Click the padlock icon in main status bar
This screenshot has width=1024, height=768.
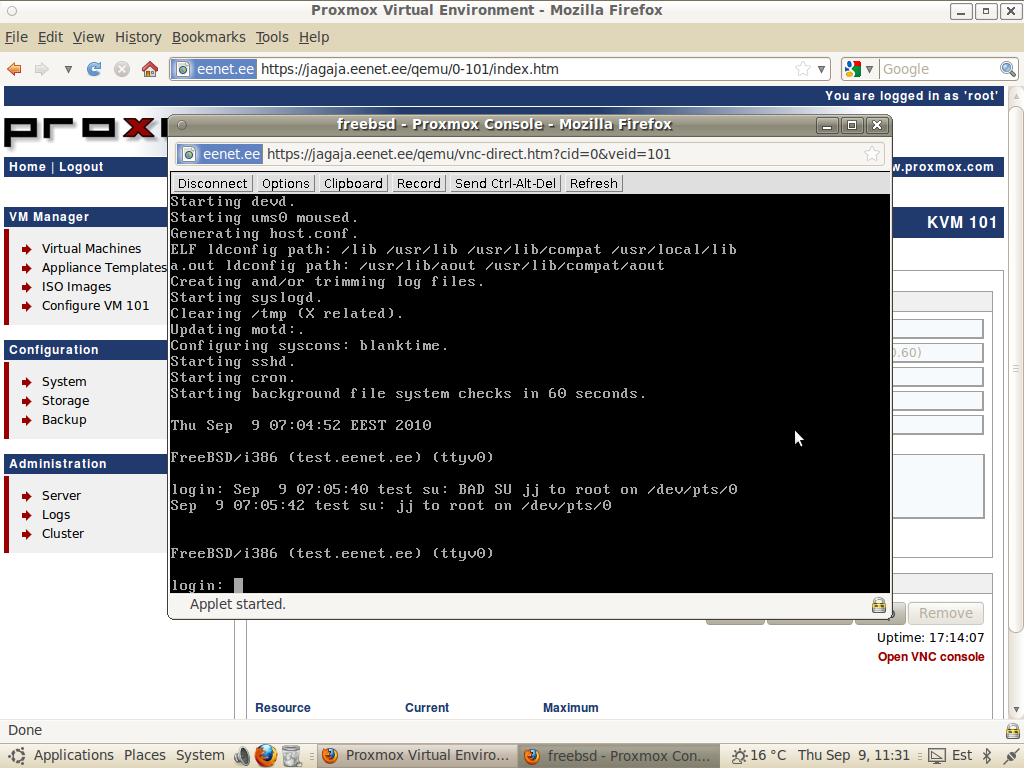[x=1013, y=731]
